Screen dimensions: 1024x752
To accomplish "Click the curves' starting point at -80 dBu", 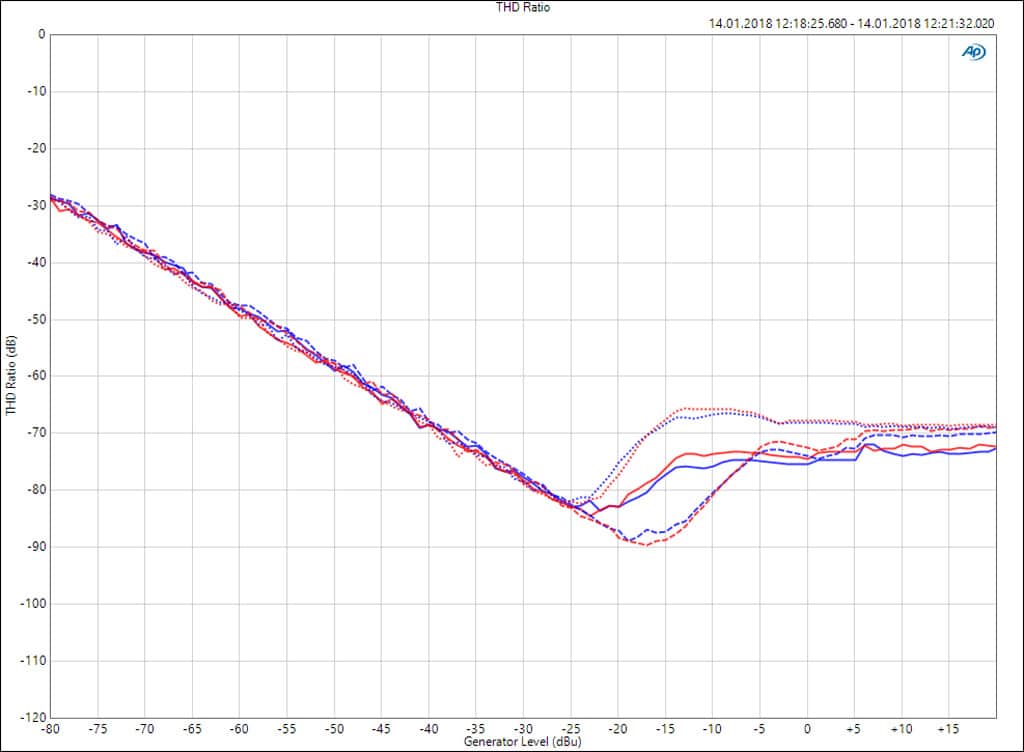I will tap(52, 197).
